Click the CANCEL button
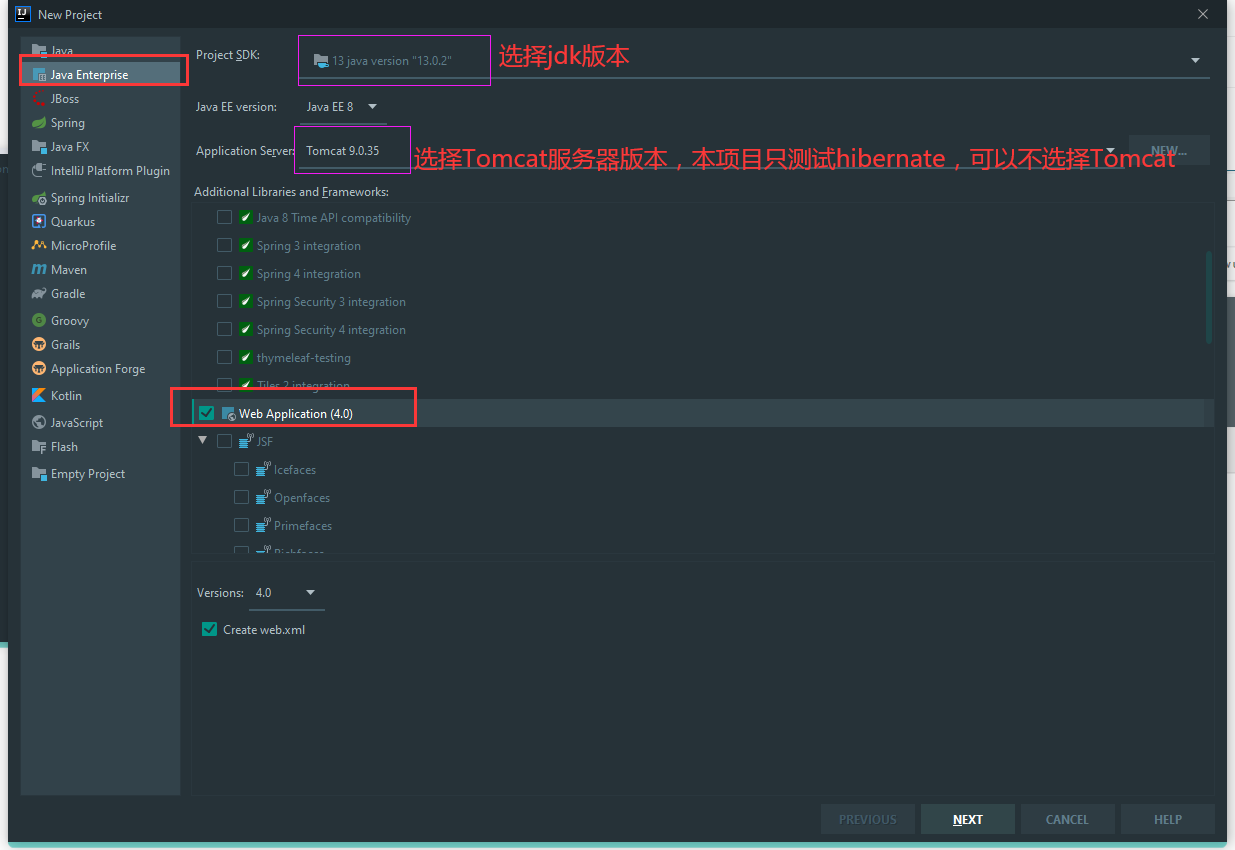 click(1067, 819)
